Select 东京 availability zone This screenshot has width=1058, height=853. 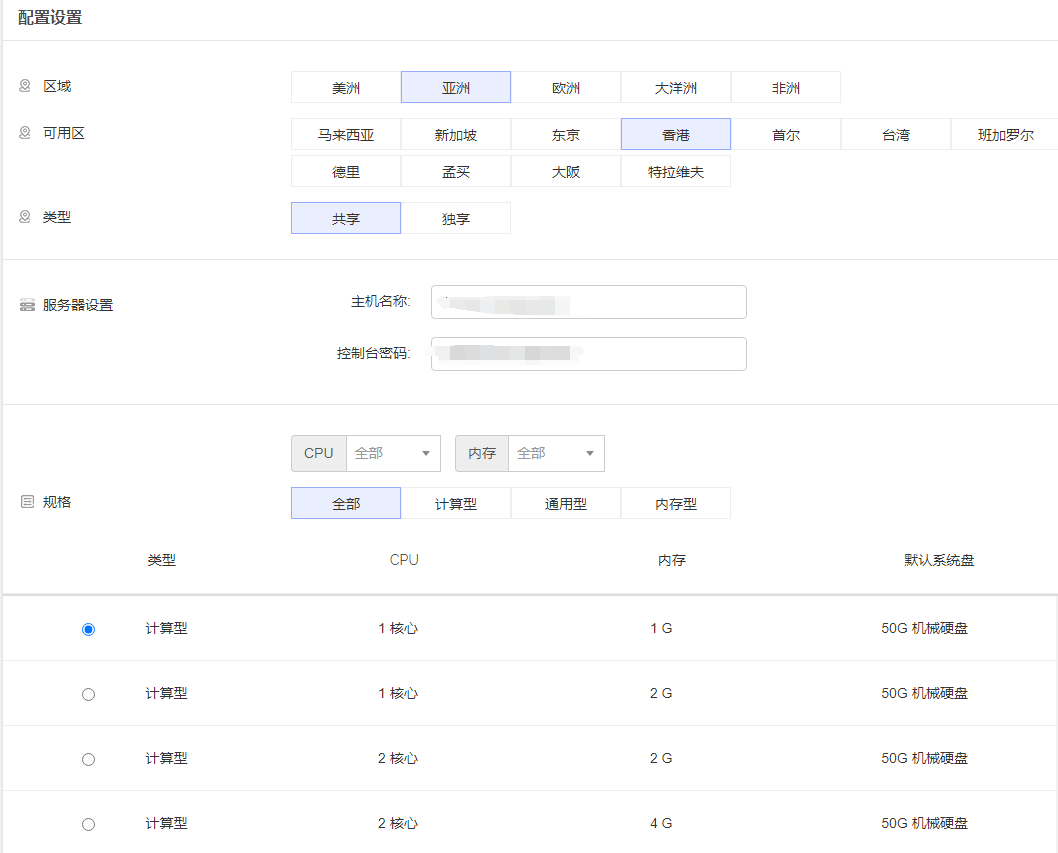(x=566, y=135)
